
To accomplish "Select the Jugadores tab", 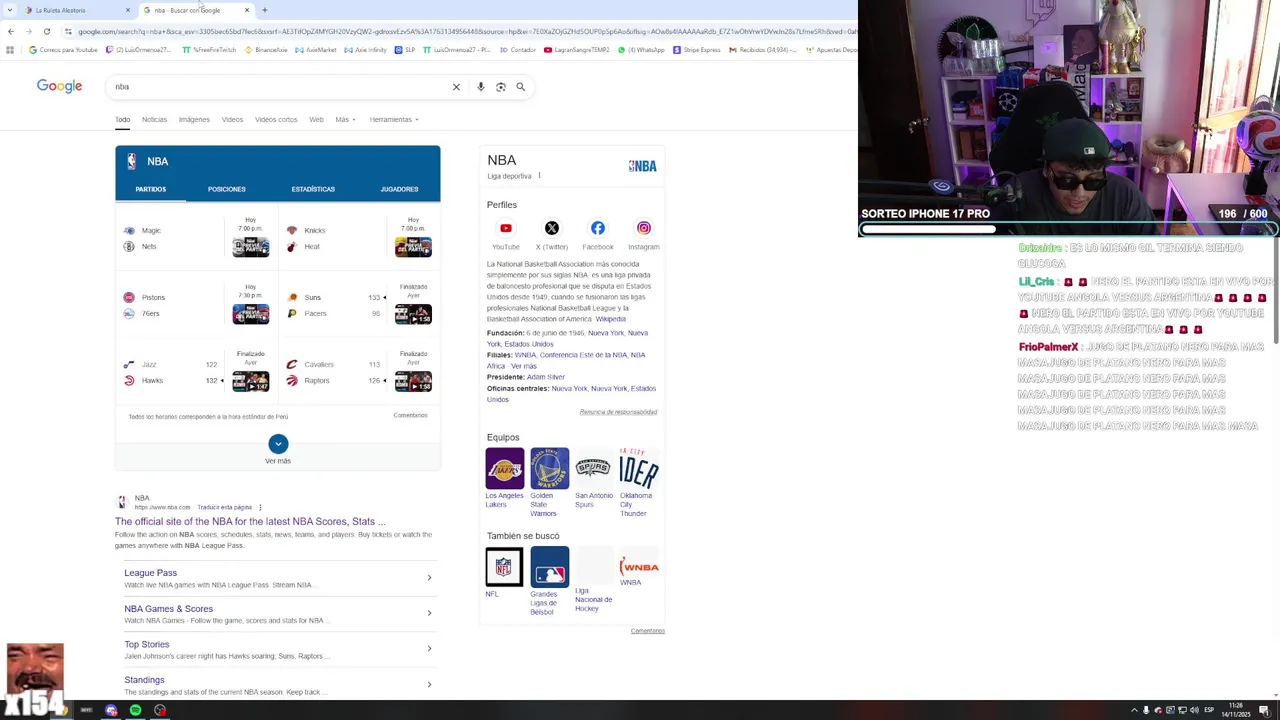I will coord(399,189).
